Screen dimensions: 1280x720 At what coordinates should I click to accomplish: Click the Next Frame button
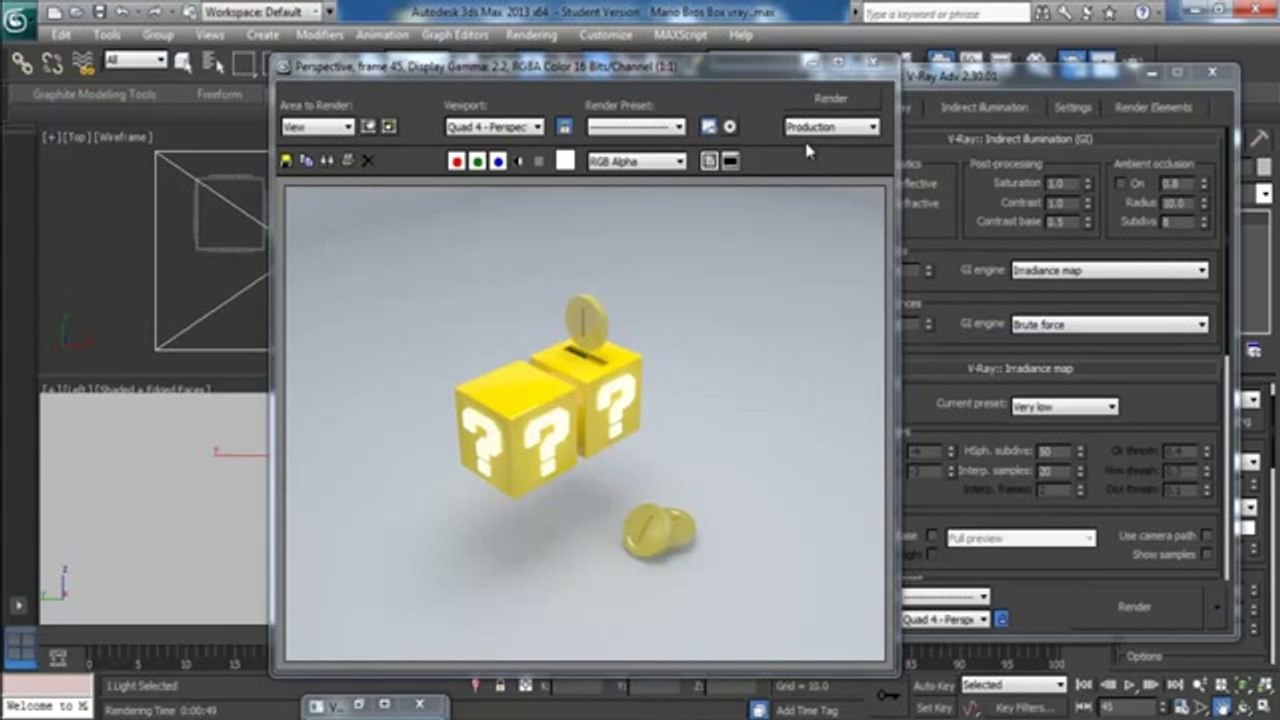(1152, 685)
